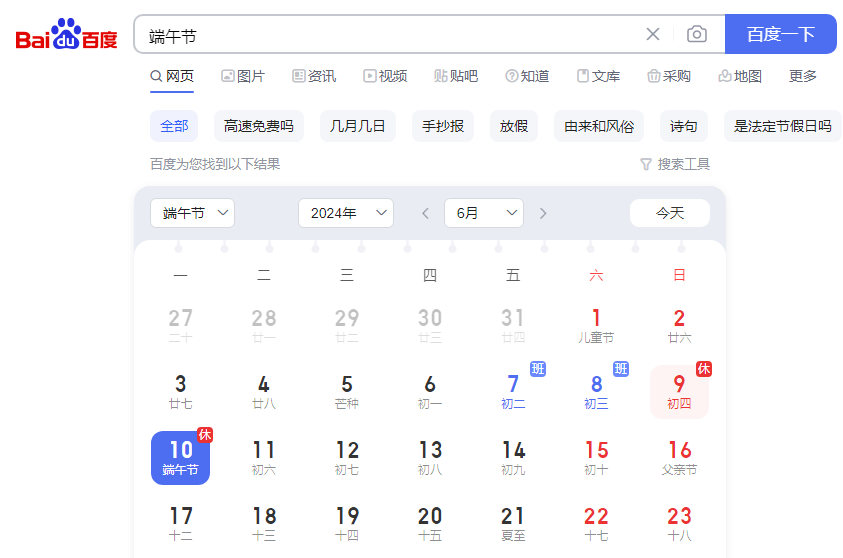Image resolution: width=843 pixels, height=558 pixels.
Task: Click in the search input field
Action: coord(390,35)
